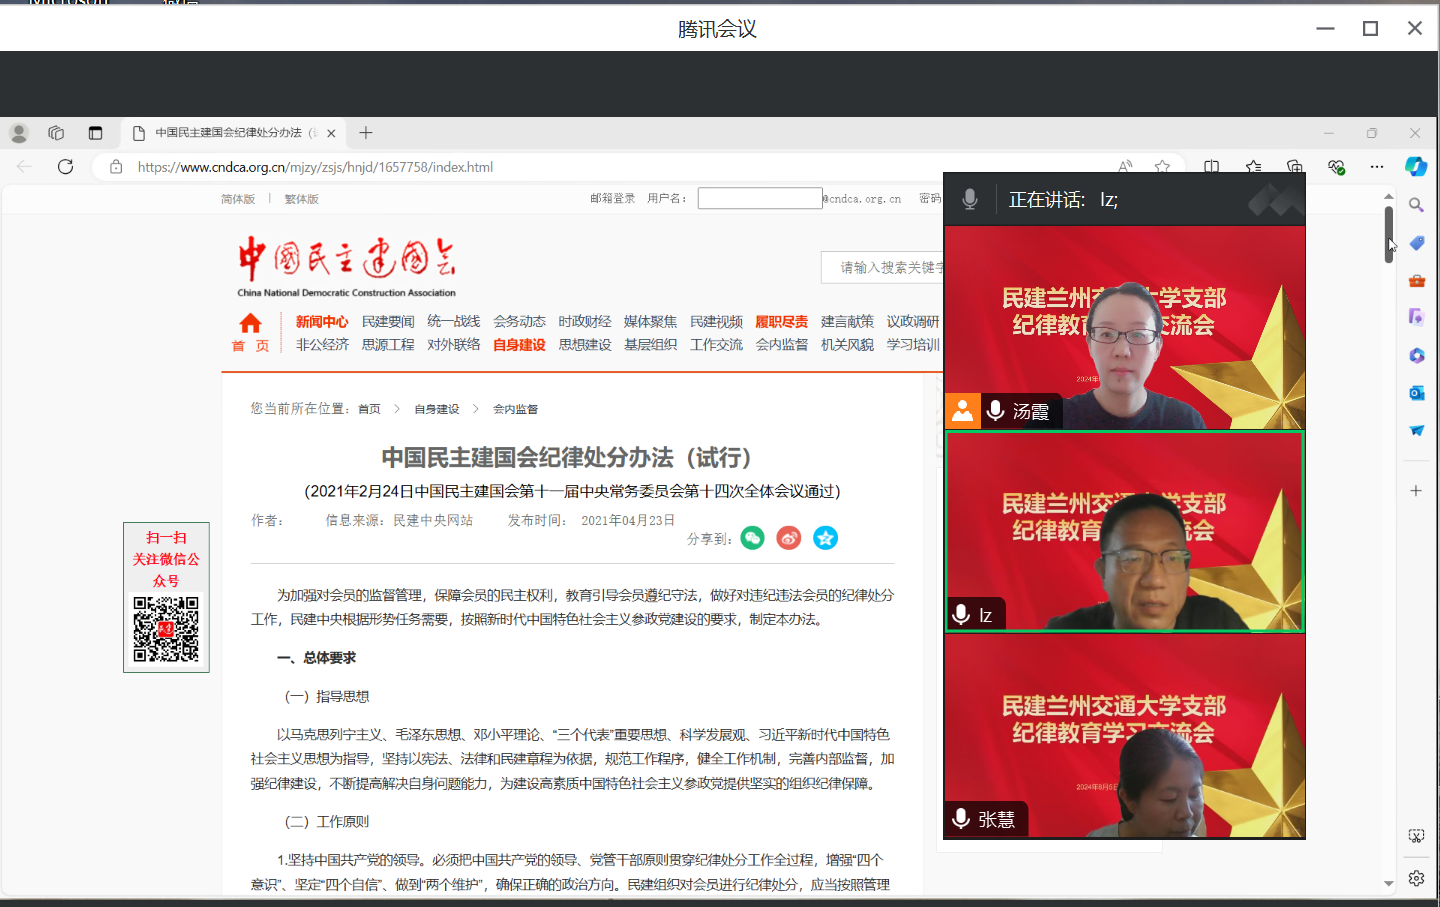Viewport: 1440px width, 907px height.
Task: Click the WeChat share icon
Action: (752, 539)
